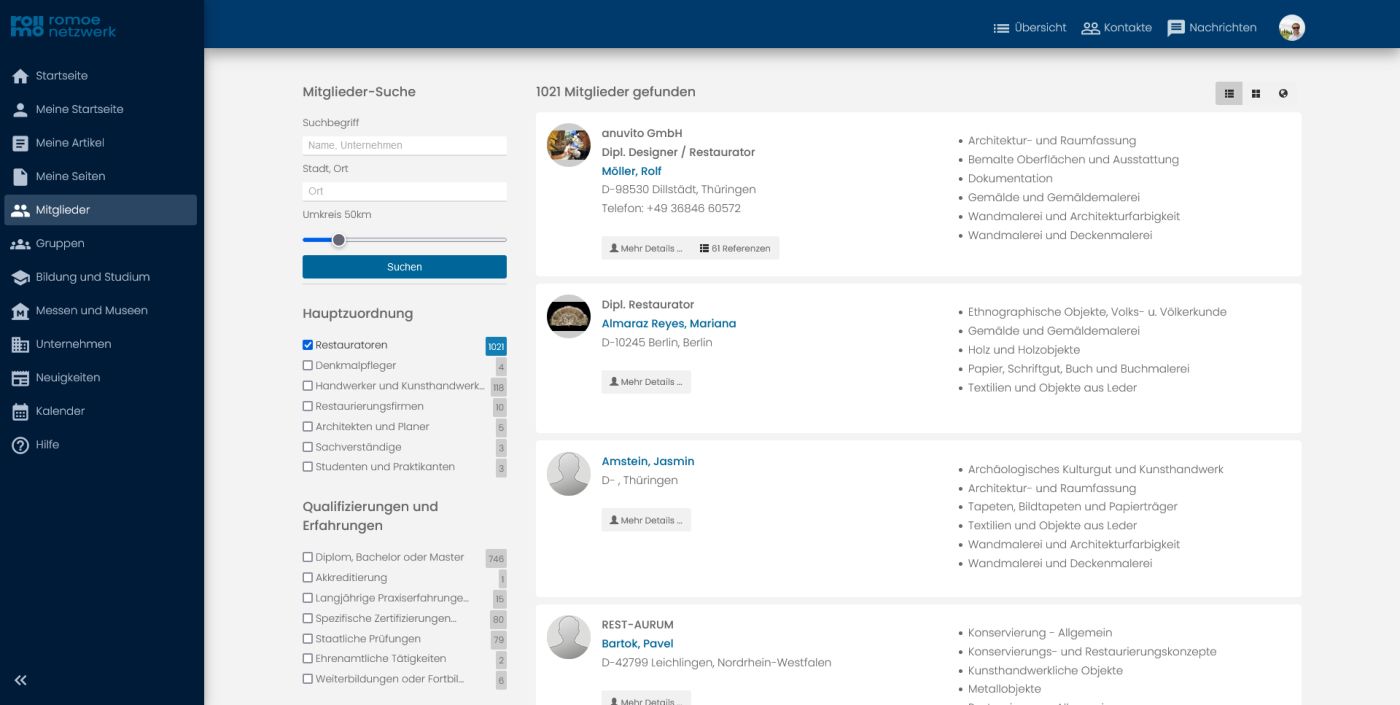Collapse the sidebar with double chevron
1400x705 pixels.
[x=20, y=680]
